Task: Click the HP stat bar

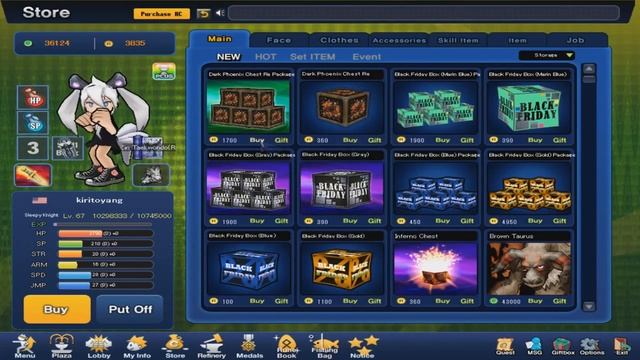Action: 106,233
